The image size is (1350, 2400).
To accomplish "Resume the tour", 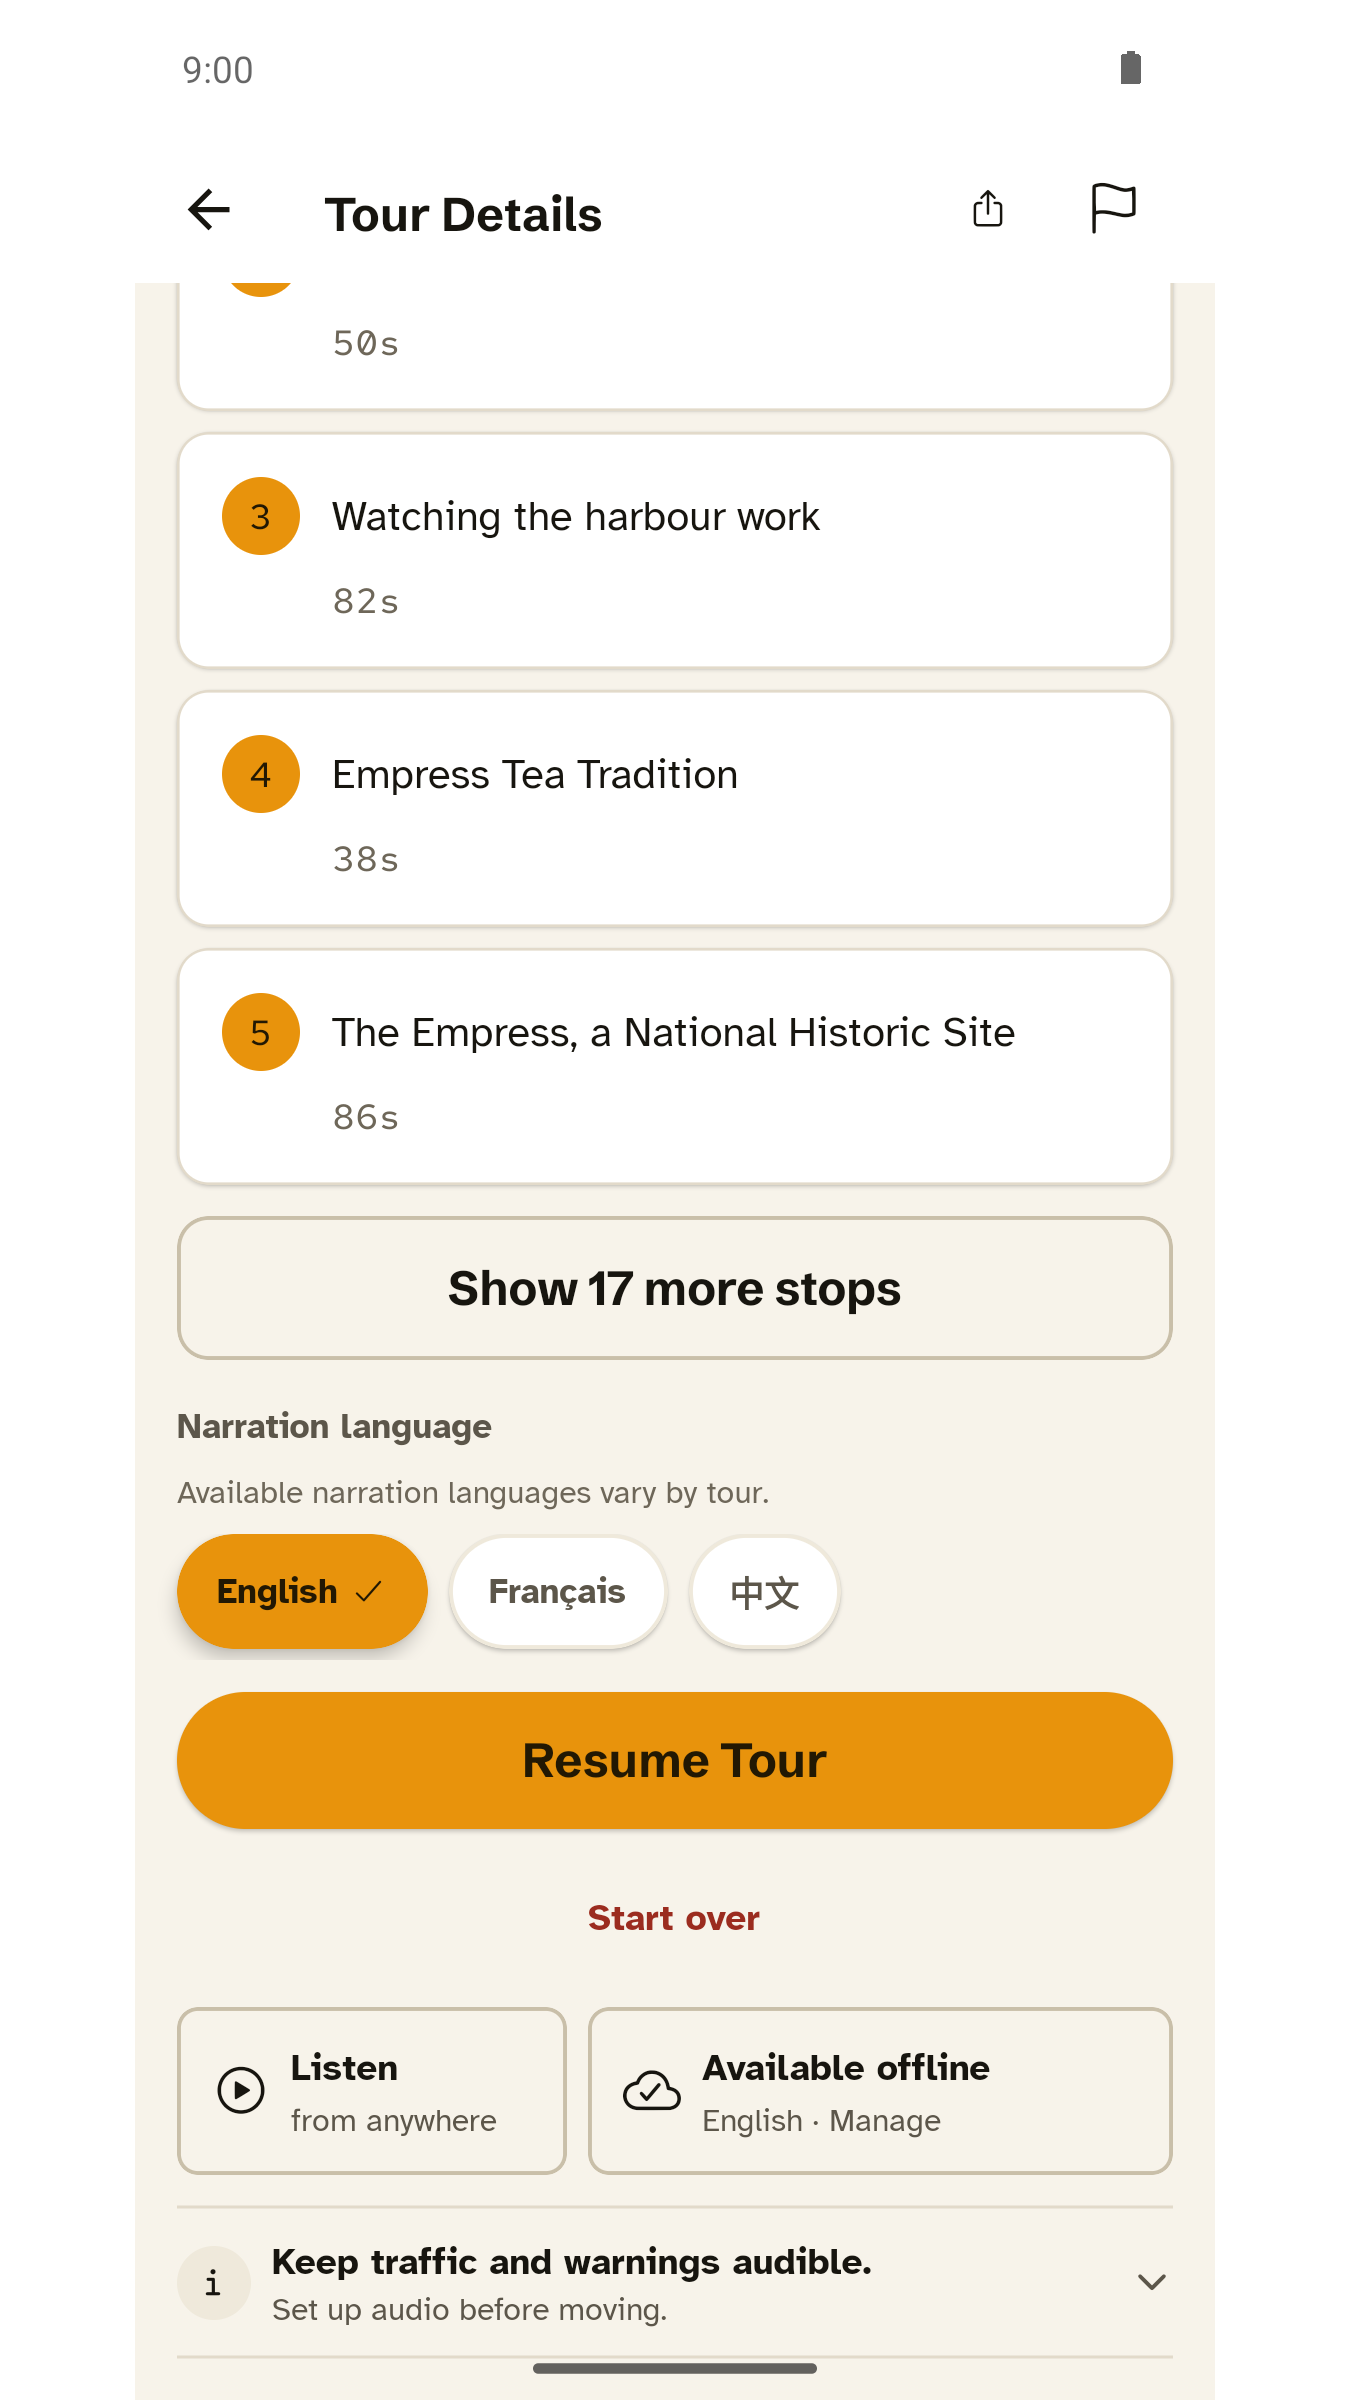I will [675, 1760].
